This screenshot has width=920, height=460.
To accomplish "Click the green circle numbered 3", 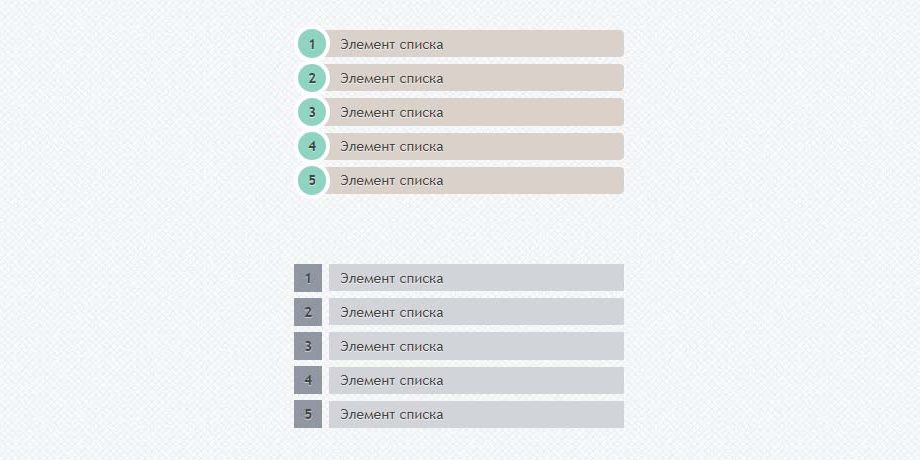I will [x=312, y=112].
